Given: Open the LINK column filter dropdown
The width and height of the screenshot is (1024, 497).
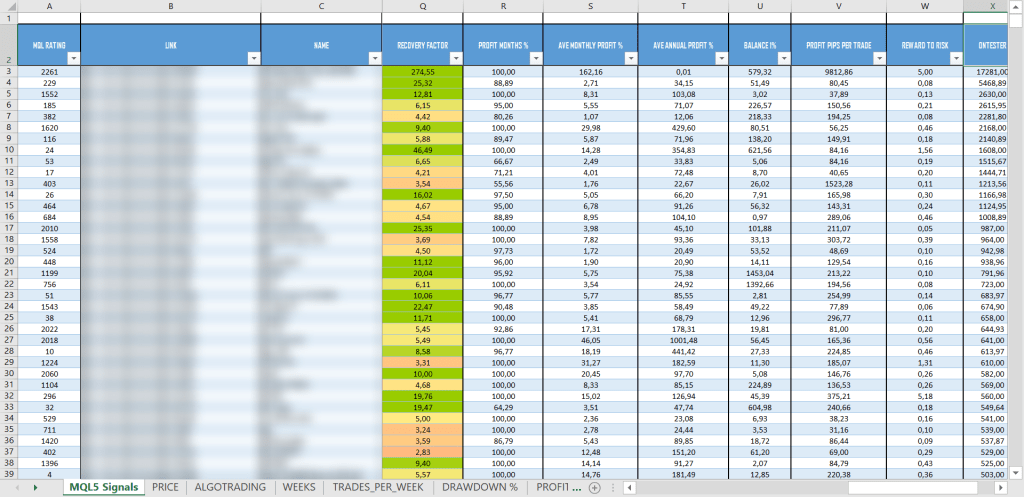Looking at the screenshot, I should click(253, 59).
